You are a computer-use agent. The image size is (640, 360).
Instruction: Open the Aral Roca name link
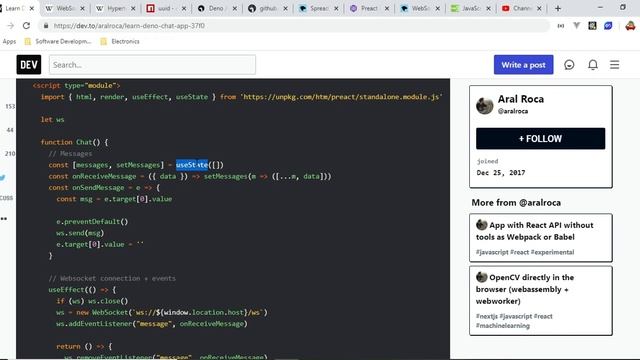(x=520, y=99)
